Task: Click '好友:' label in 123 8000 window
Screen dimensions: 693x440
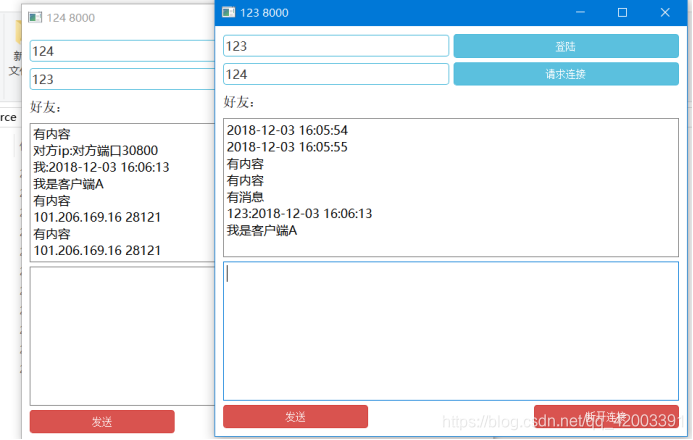Action: click(239, 102)
